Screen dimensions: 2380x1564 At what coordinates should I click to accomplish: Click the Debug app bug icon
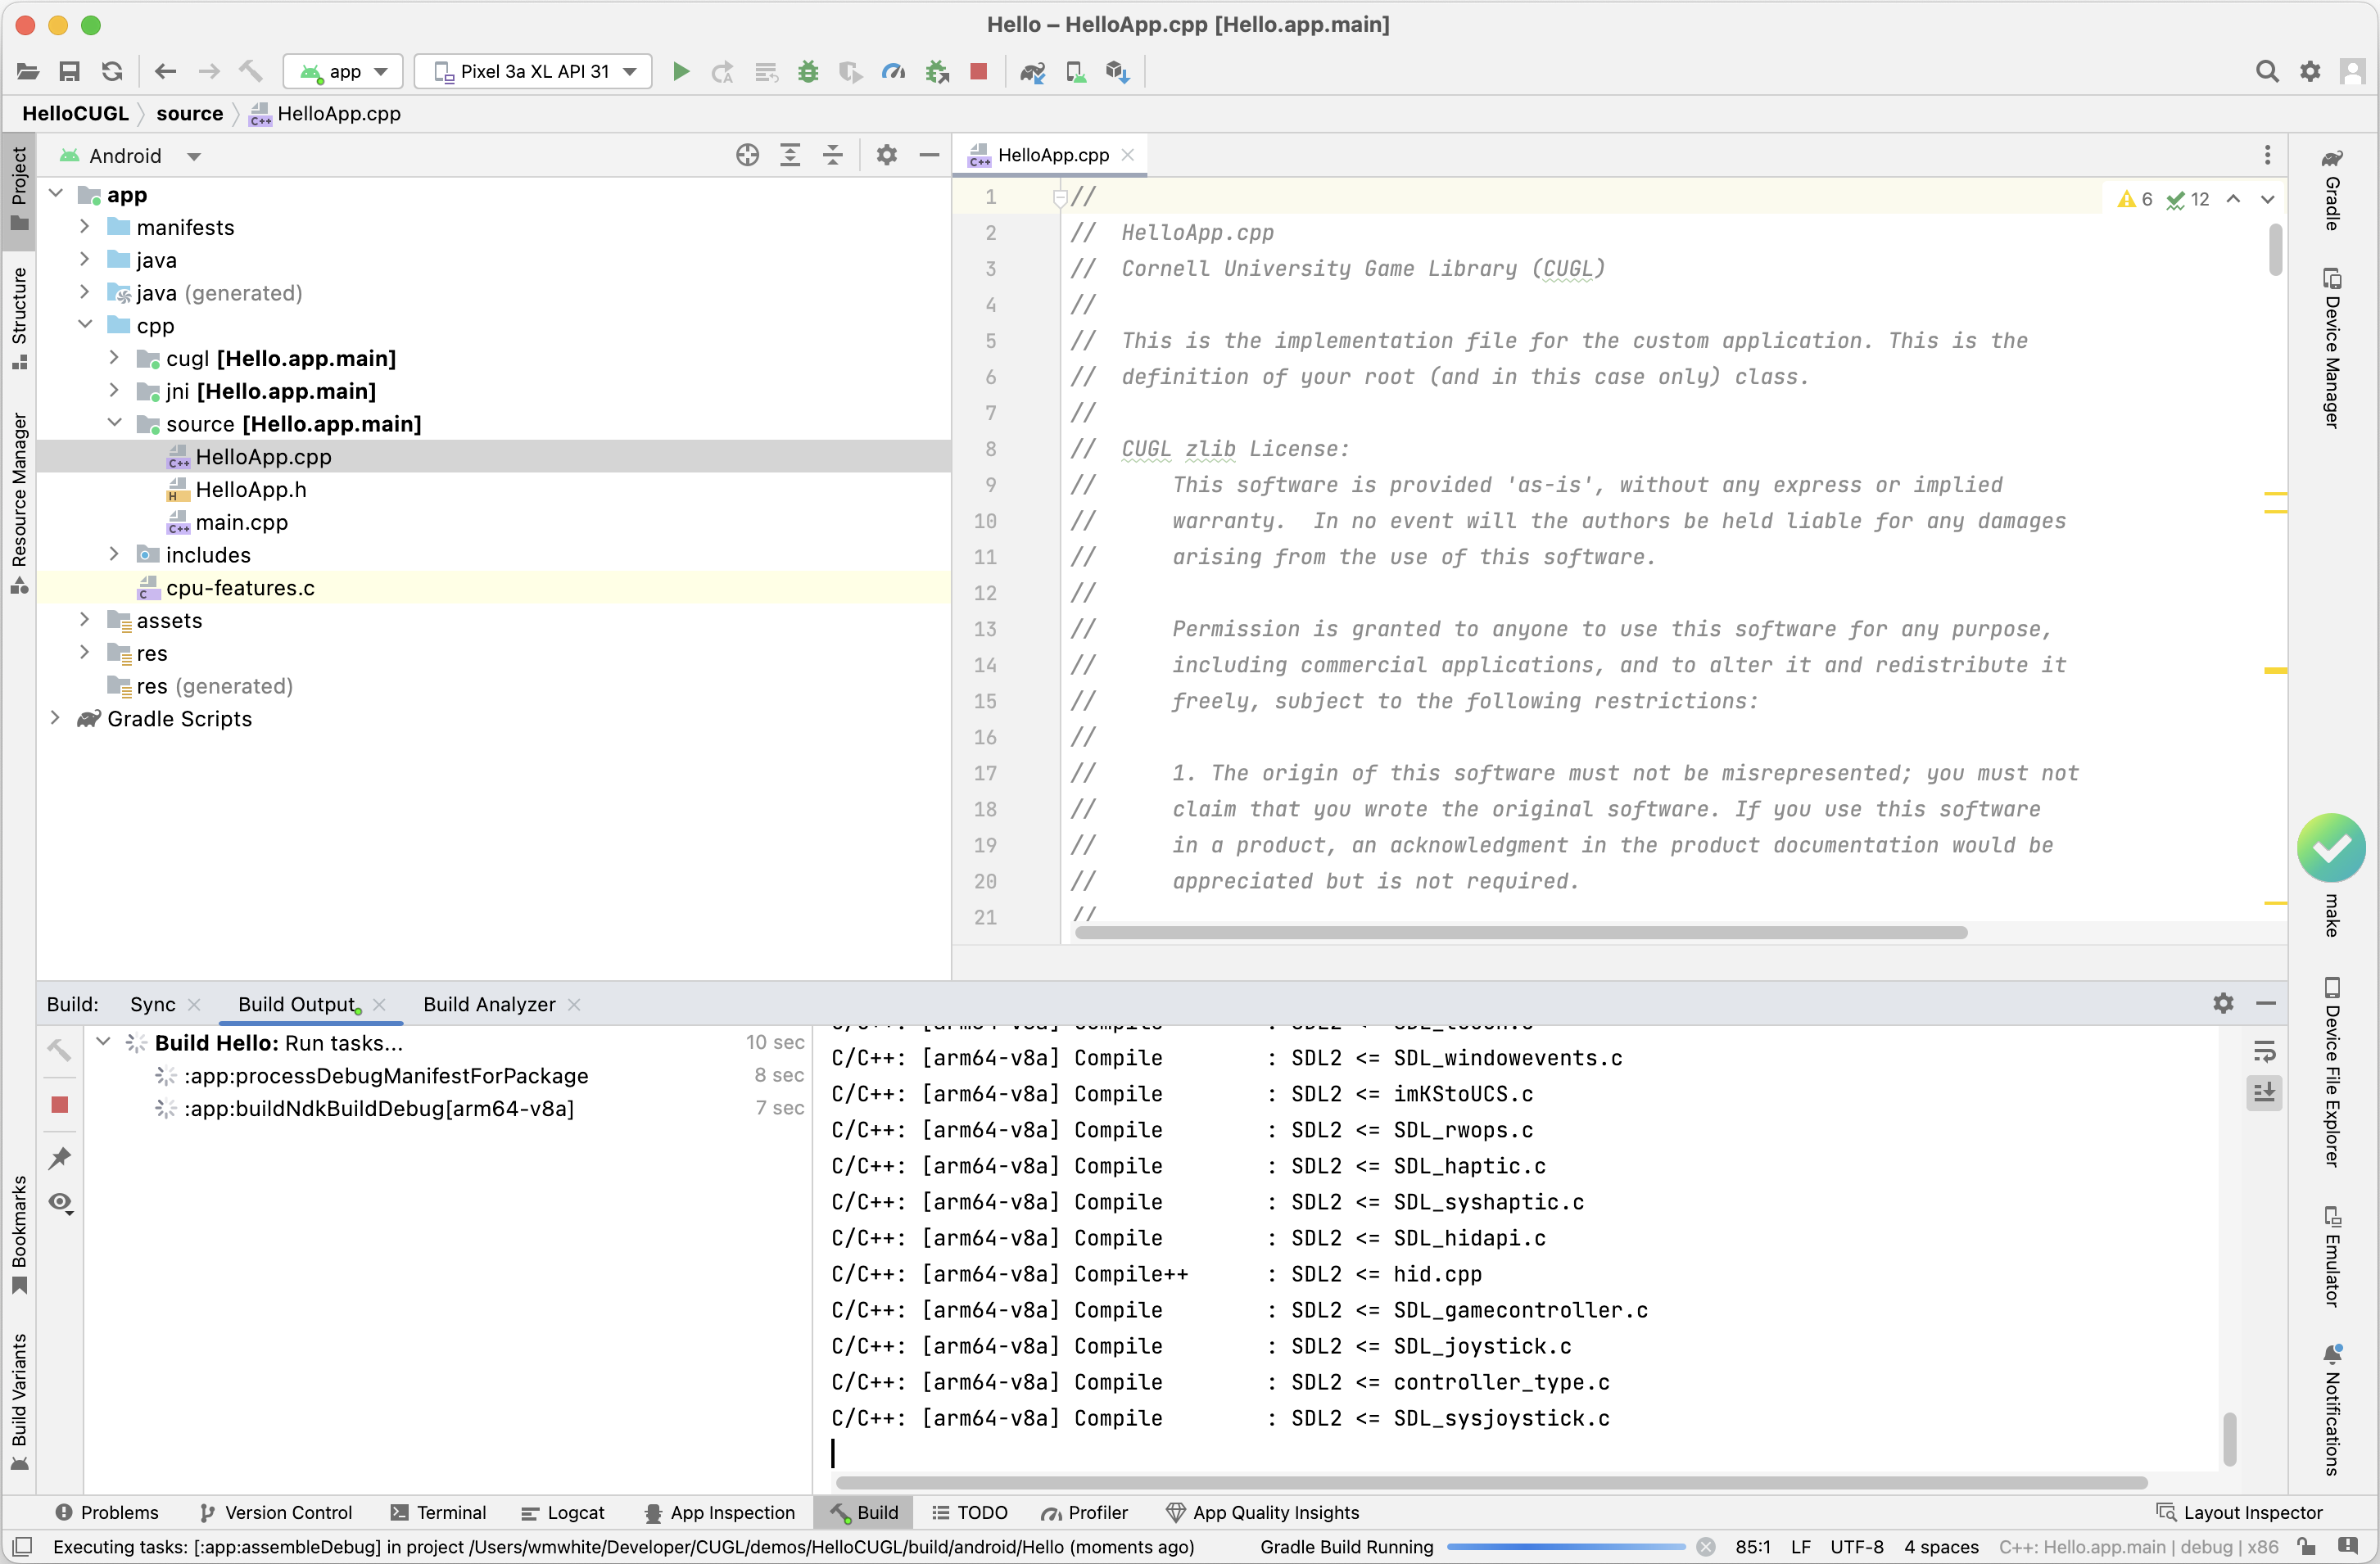808,71
